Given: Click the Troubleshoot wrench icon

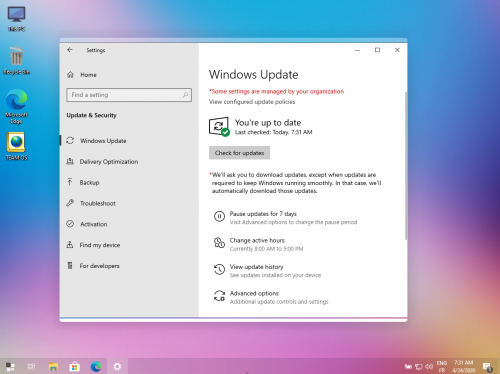Looking at the screenshot, I should pyautogui.click(x=70, y=203).
